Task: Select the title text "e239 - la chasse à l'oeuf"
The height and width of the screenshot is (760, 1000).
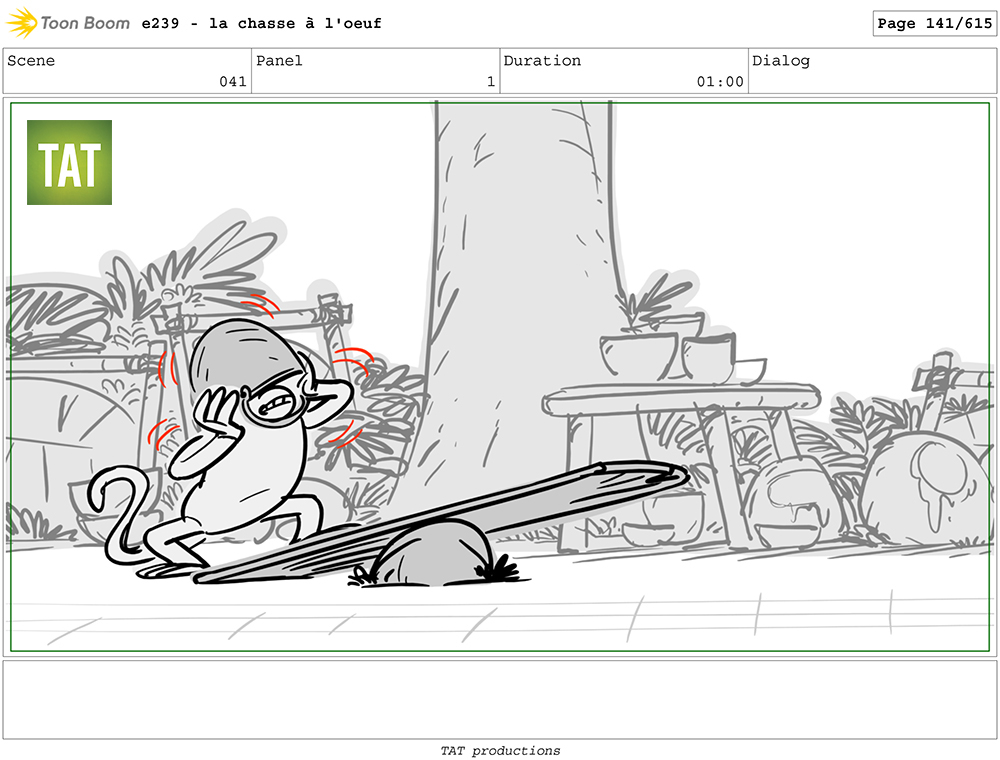Action: (x=261, y=24)
